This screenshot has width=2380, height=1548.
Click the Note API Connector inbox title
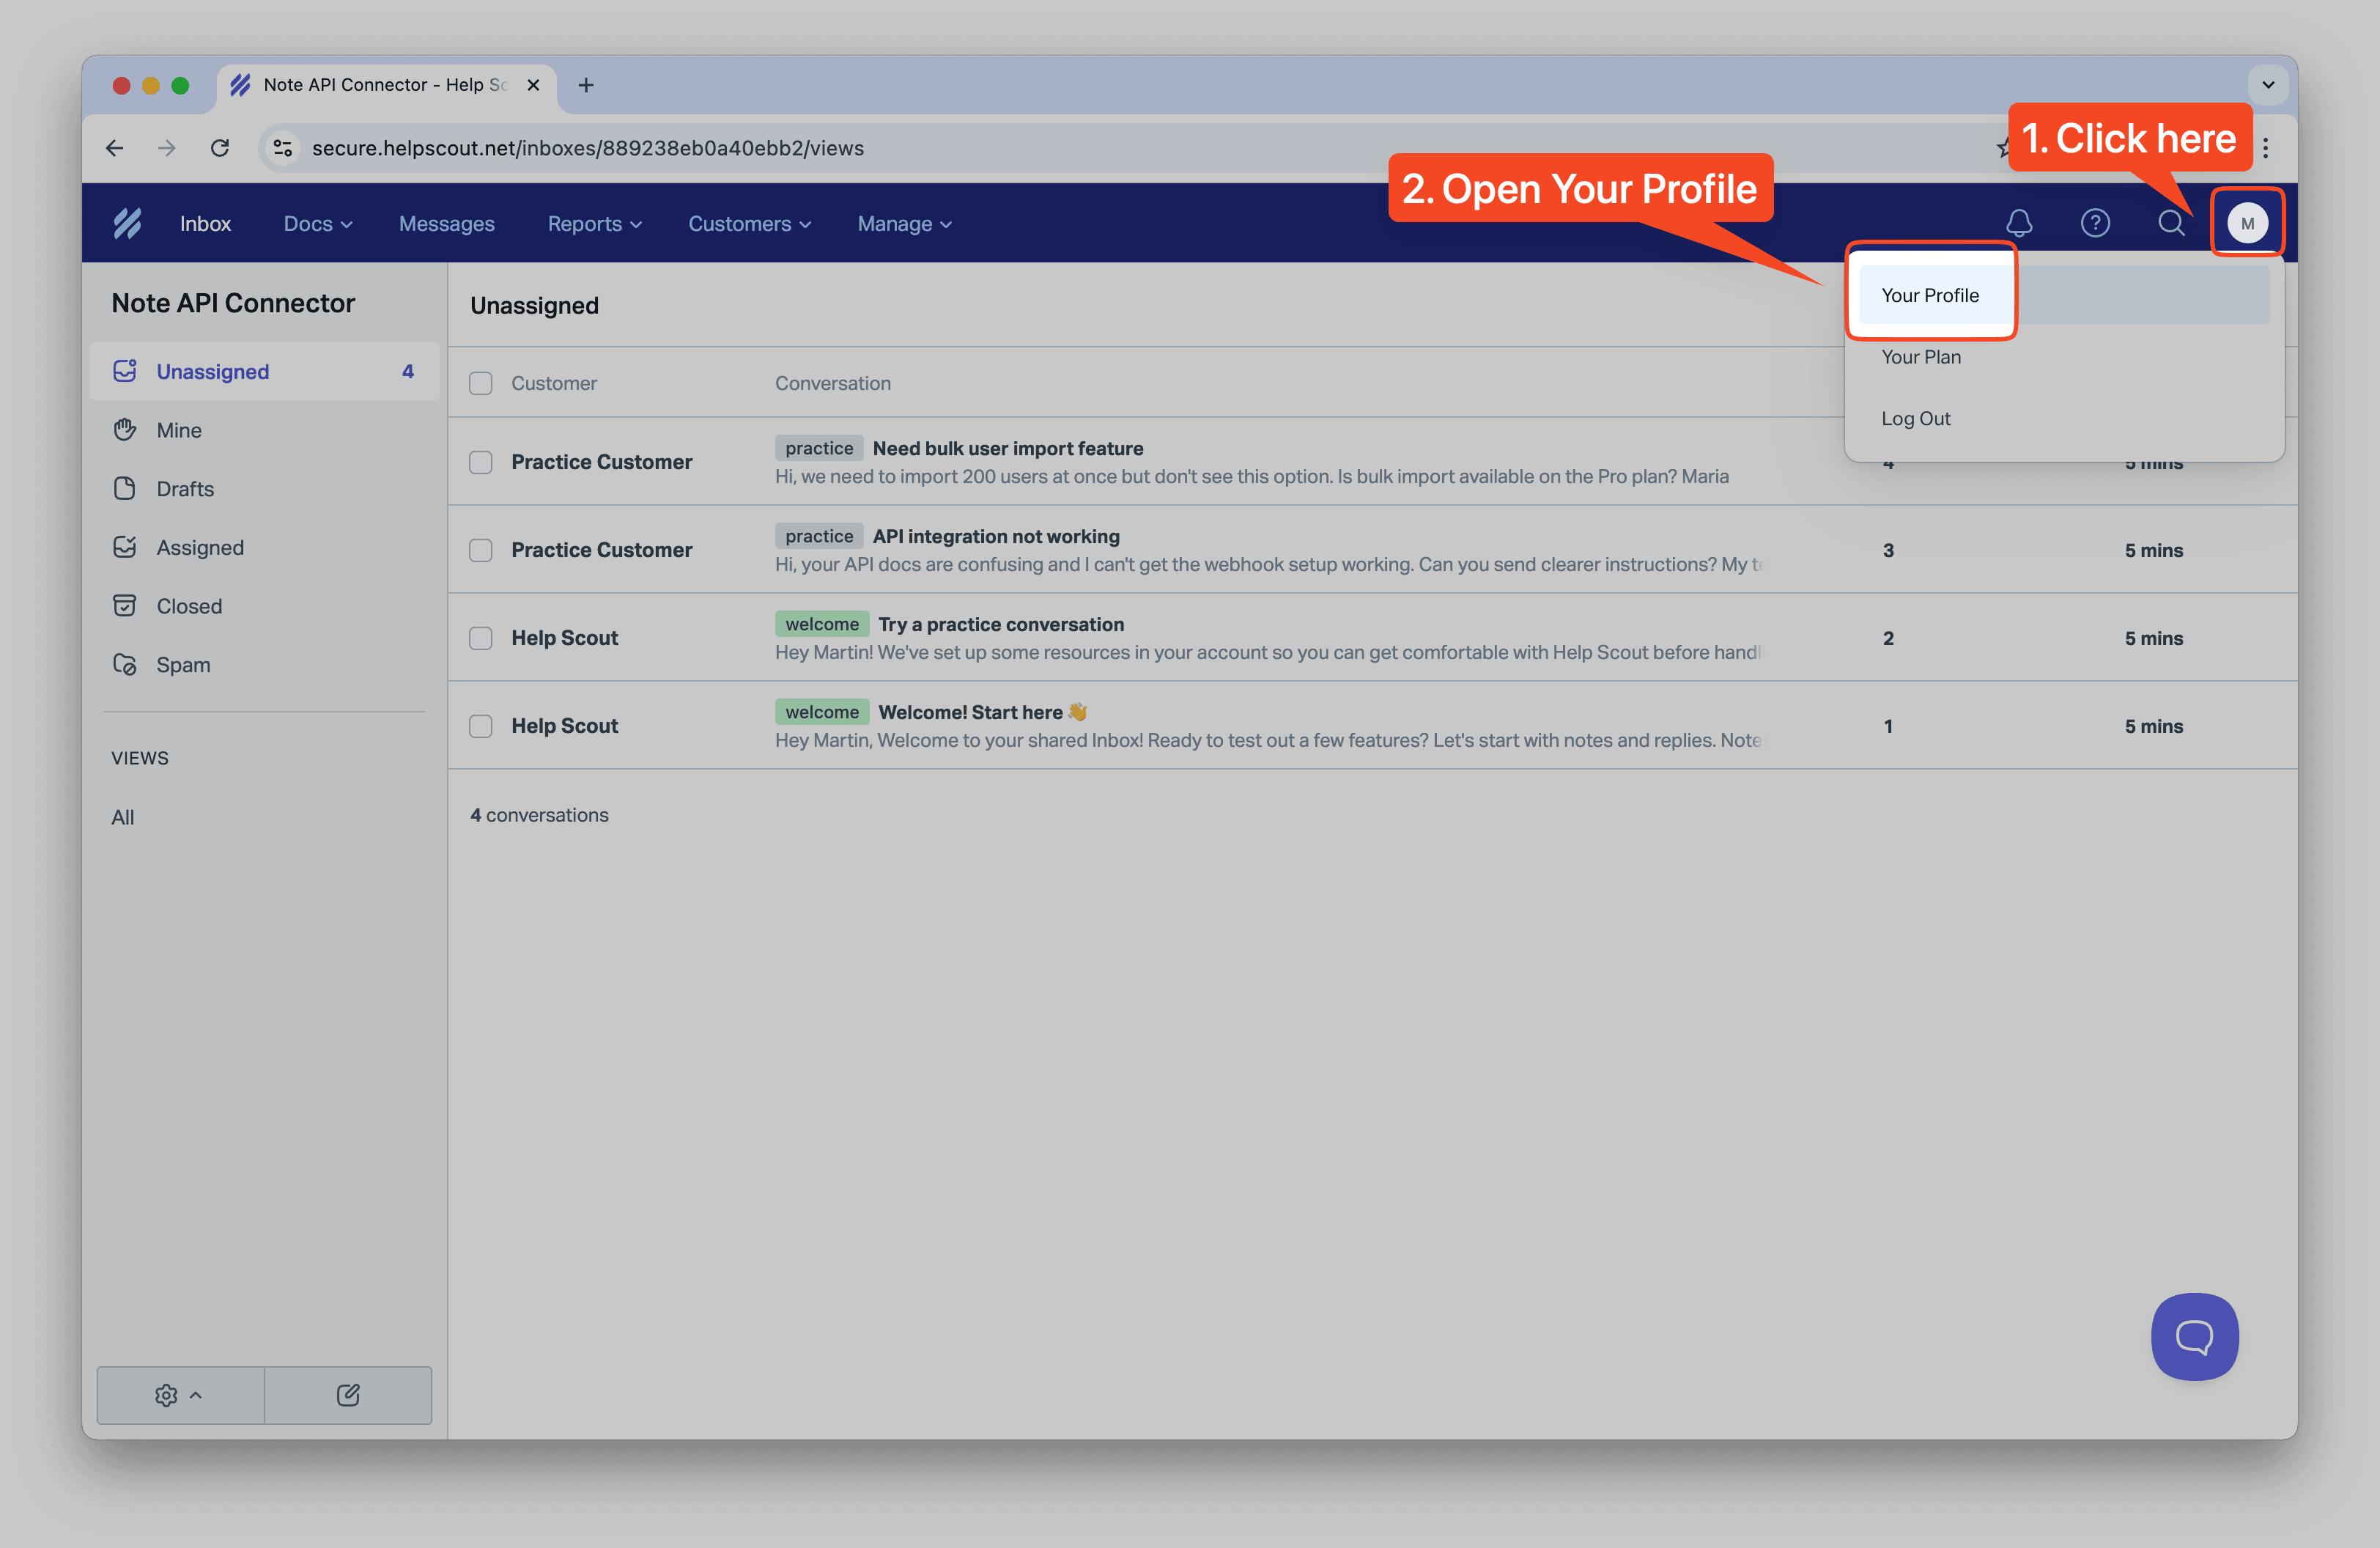click(x=233, y=303)
